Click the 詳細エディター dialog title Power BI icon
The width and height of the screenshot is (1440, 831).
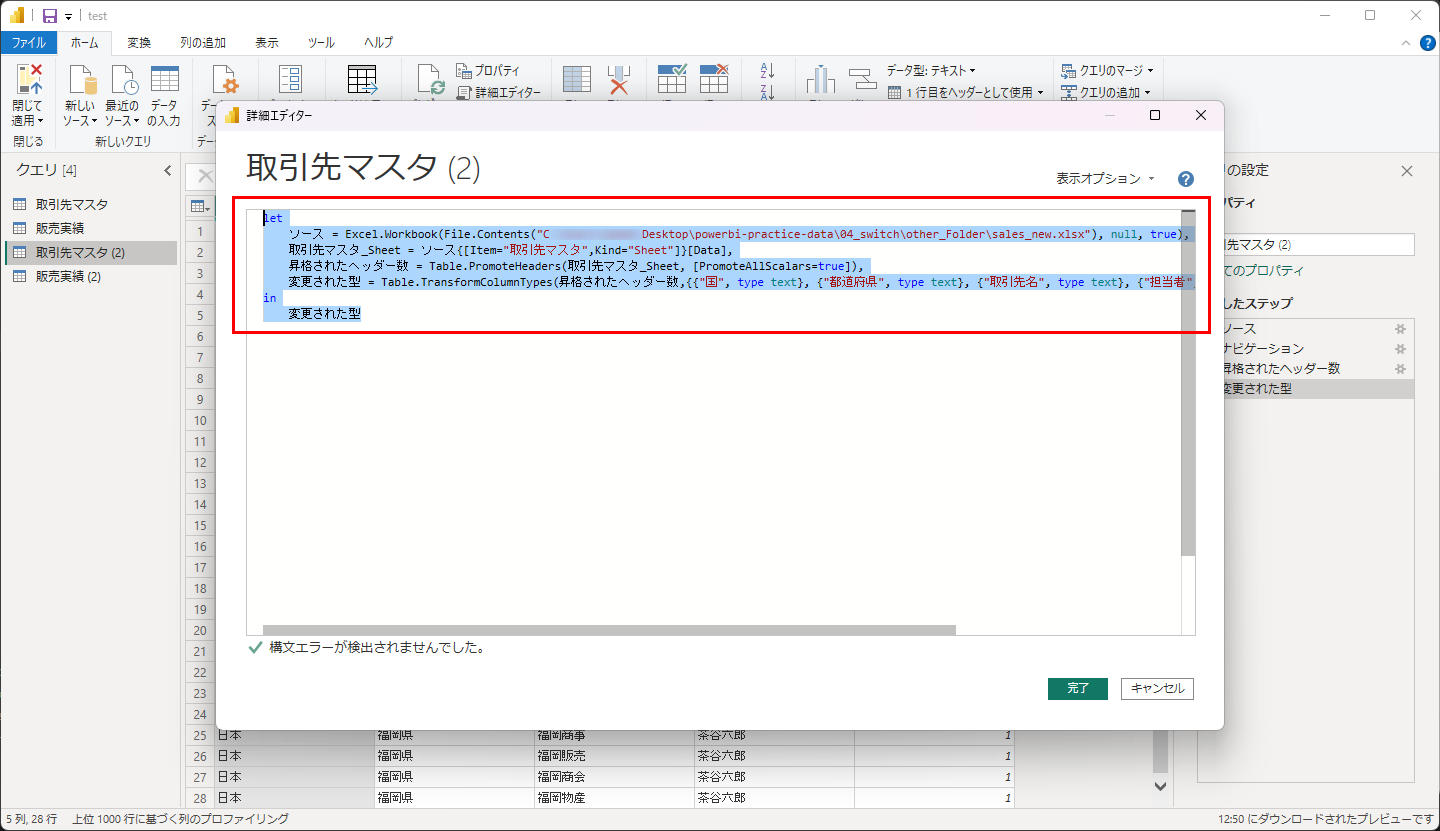[x=234, y=116]
